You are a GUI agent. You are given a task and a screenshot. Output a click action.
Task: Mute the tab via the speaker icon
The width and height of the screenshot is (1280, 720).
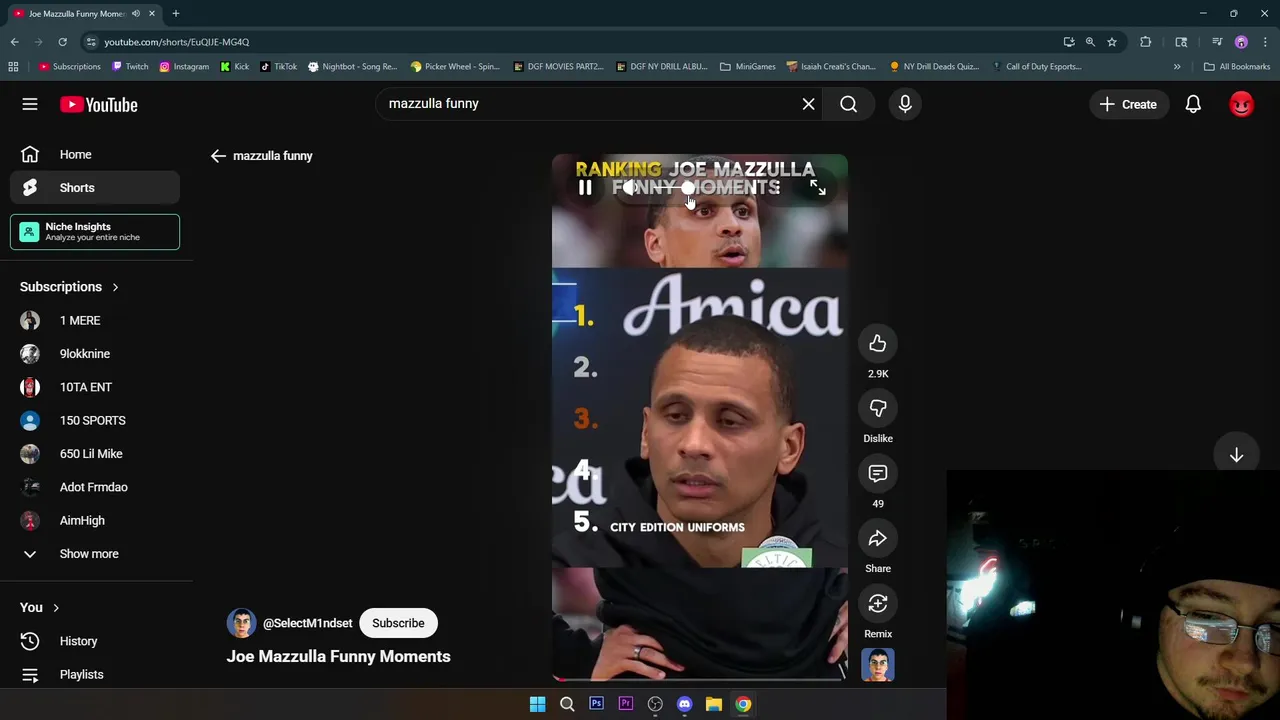[135, 13]
